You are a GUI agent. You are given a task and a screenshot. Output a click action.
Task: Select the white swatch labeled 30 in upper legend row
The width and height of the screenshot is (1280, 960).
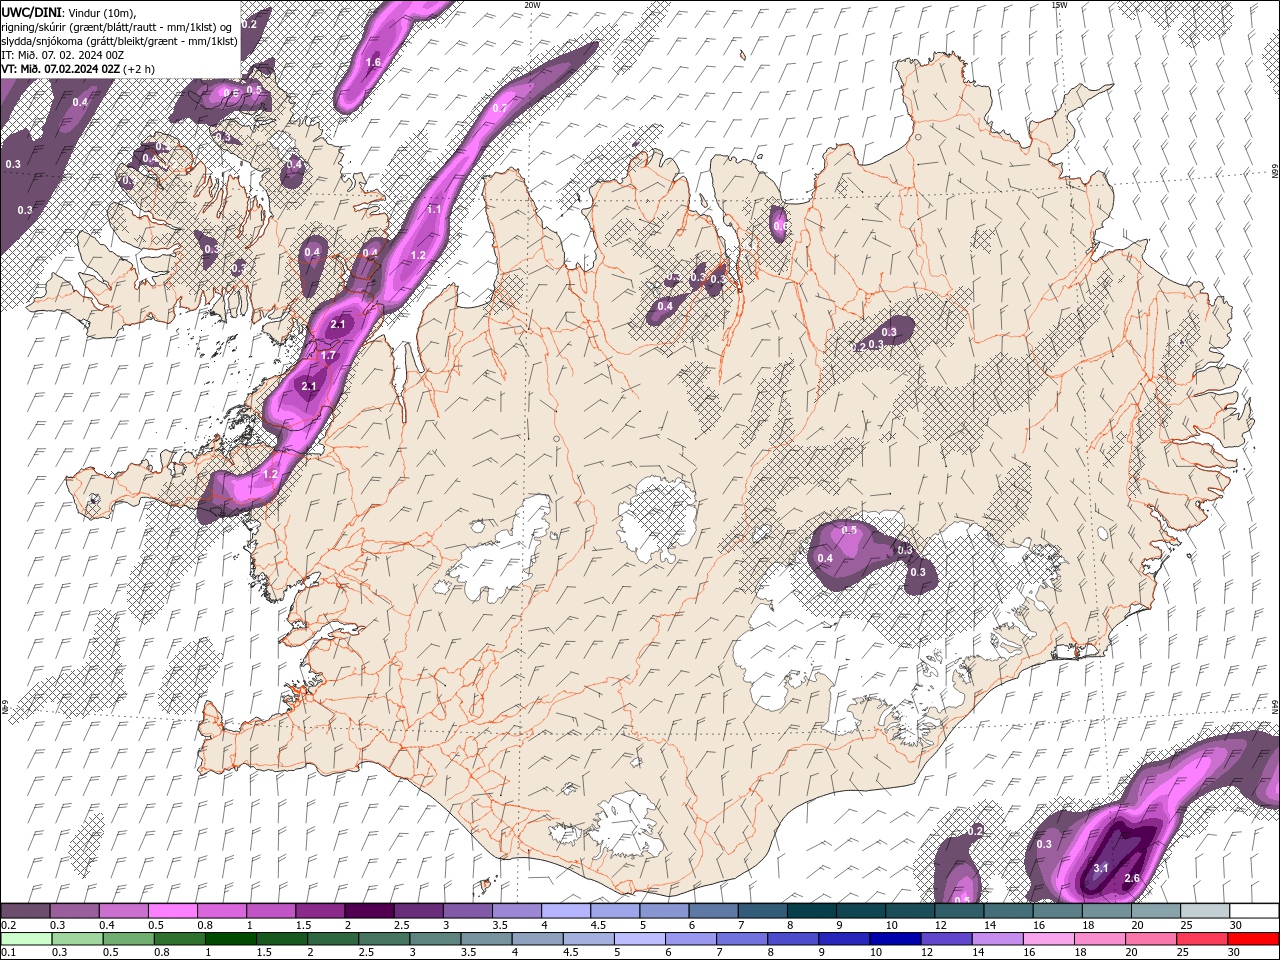pos(1254,911)
